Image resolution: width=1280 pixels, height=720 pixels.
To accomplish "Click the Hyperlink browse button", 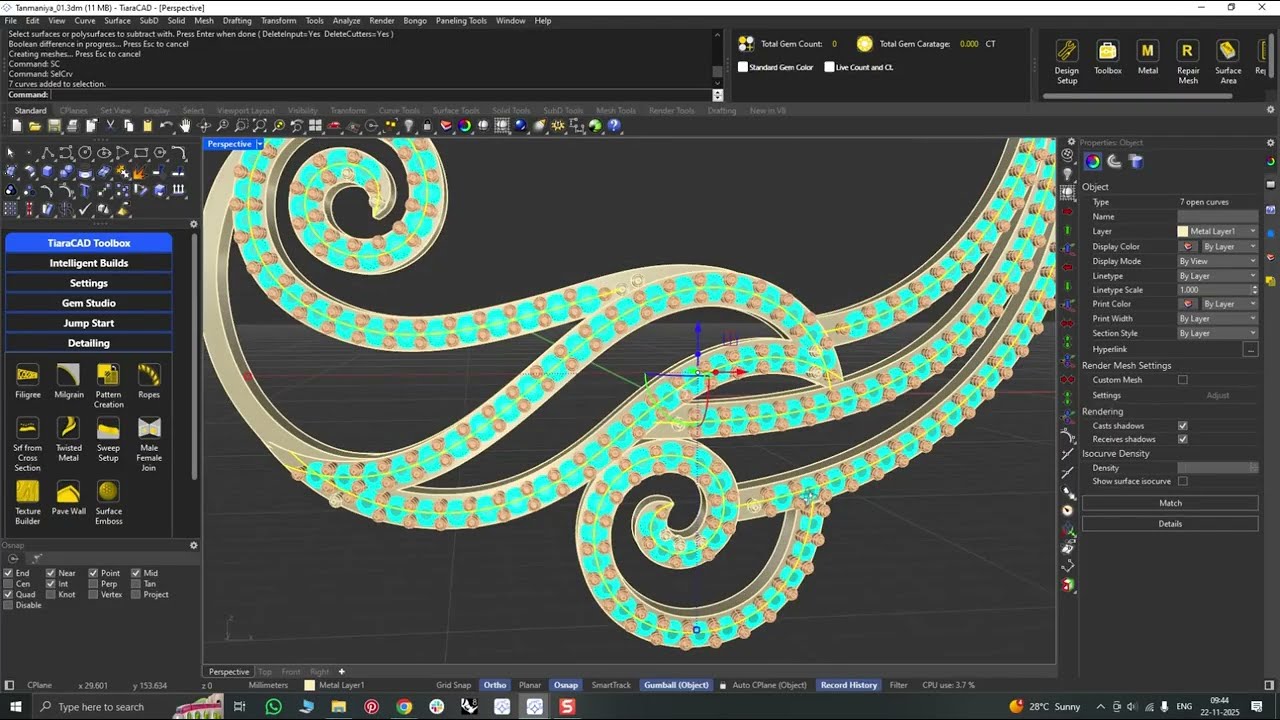I will click(1250, 349).
